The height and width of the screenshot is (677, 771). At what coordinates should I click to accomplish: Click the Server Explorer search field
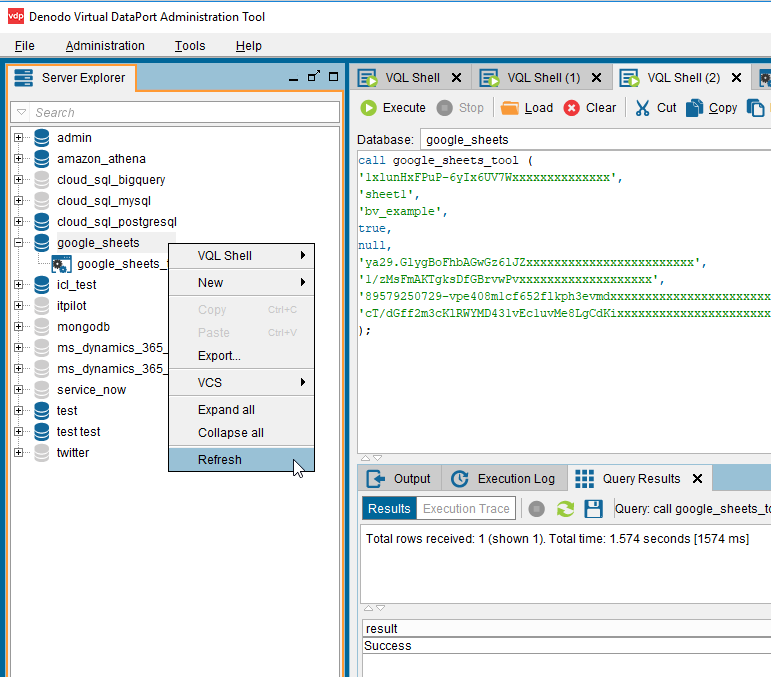175,112
